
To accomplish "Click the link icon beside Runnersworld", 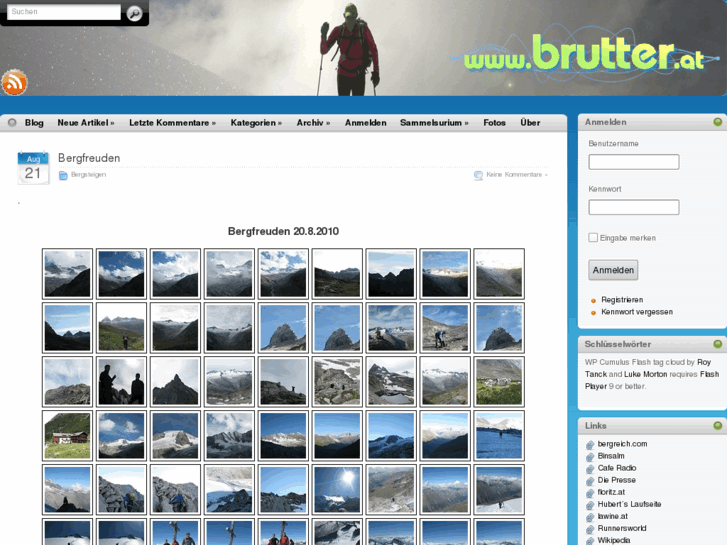I will pyautogui.click(x=590, y=529).
